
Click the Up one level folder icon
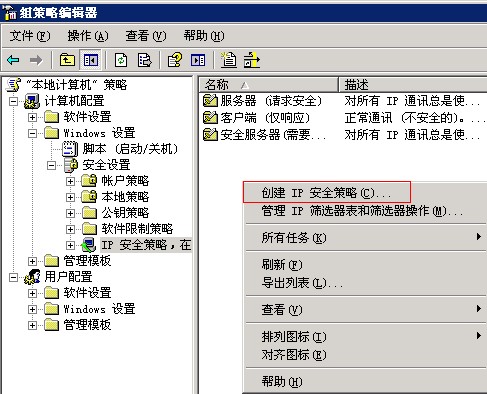click(x=67, y=60)
